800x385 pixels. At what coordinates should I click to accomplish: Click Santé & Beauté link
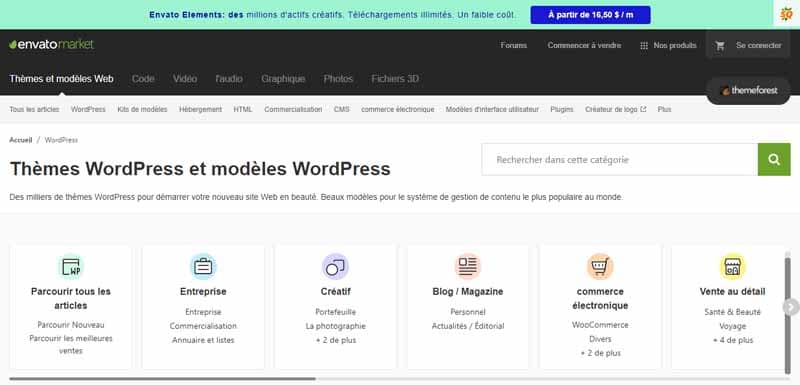[732, 312]
